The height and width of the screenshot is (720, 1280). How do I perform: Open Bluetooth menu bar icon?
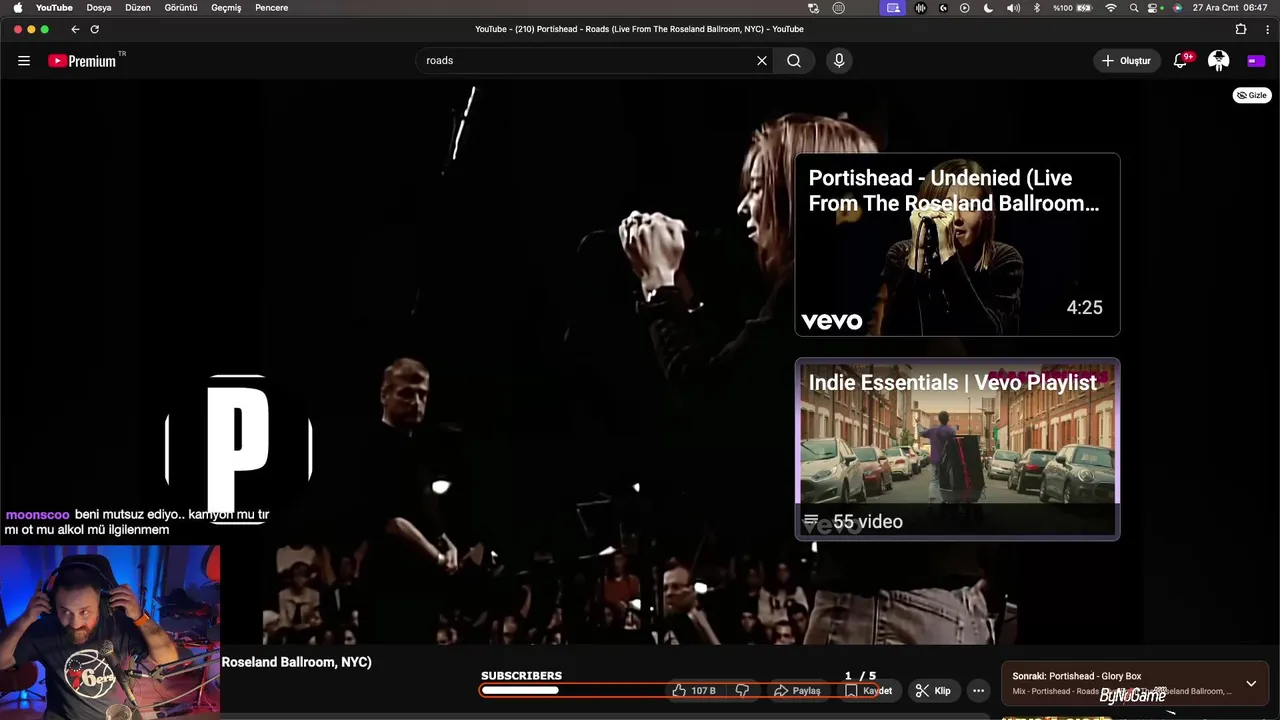[x=1036, y=8]
